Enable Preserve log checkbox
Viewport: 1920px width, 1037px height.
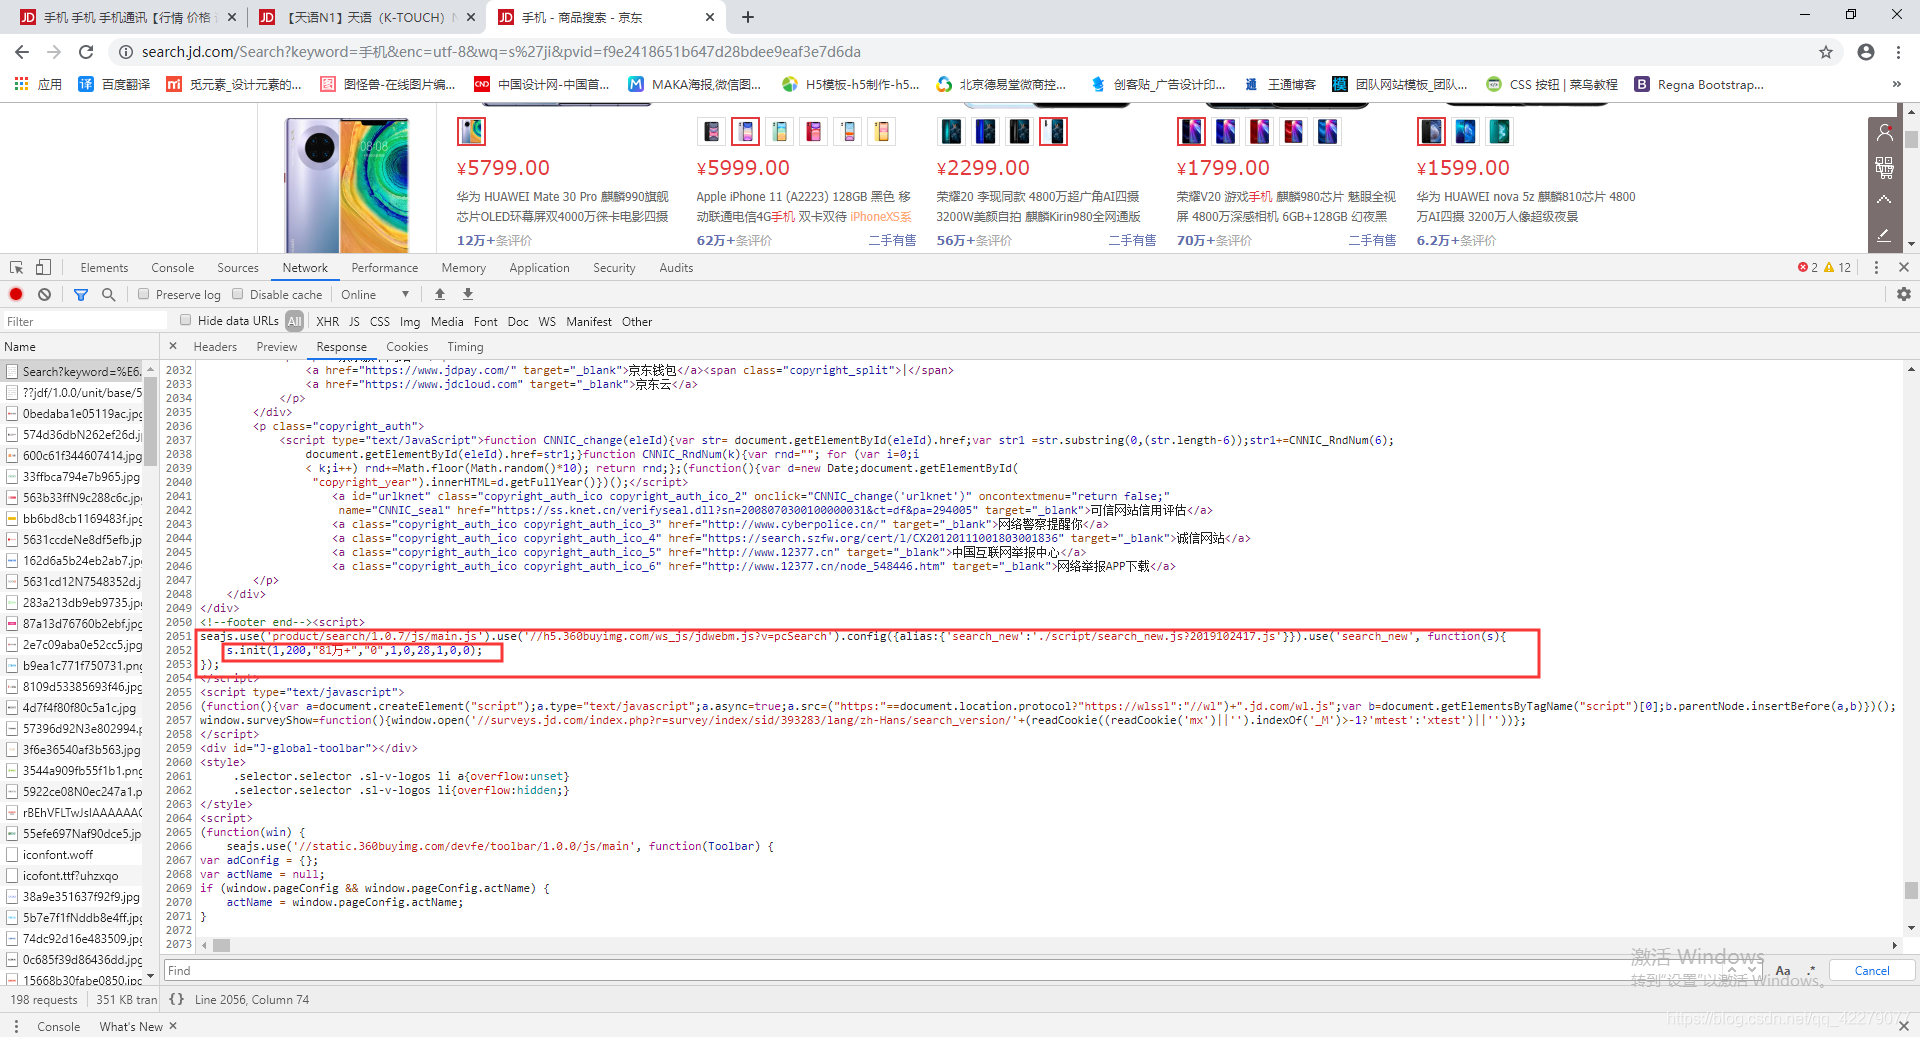(144, 294)
